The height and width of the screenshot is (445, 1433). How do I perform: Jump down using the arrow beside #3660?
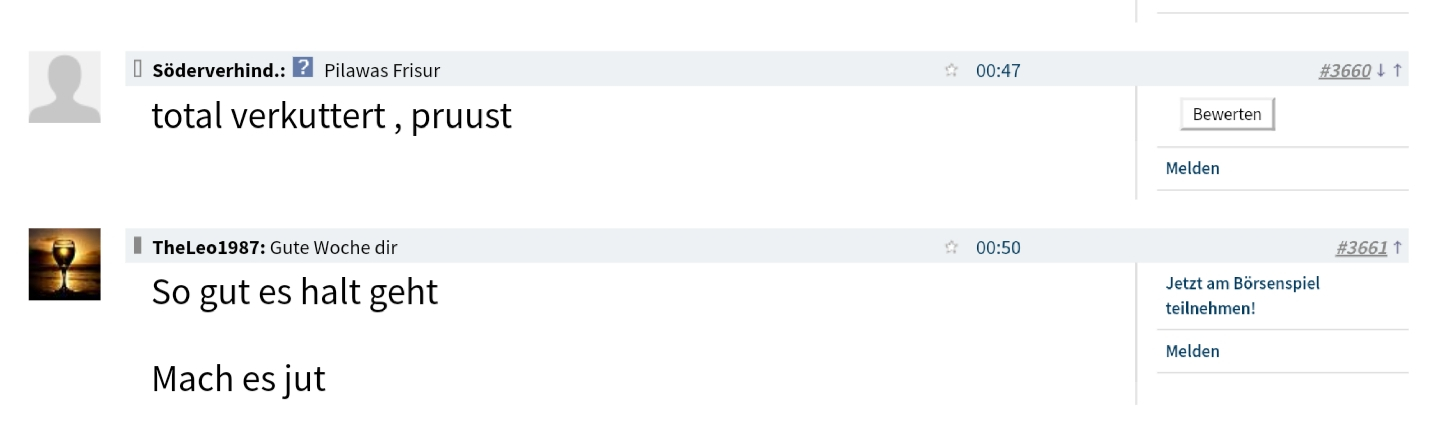(x=1381, y=70)
